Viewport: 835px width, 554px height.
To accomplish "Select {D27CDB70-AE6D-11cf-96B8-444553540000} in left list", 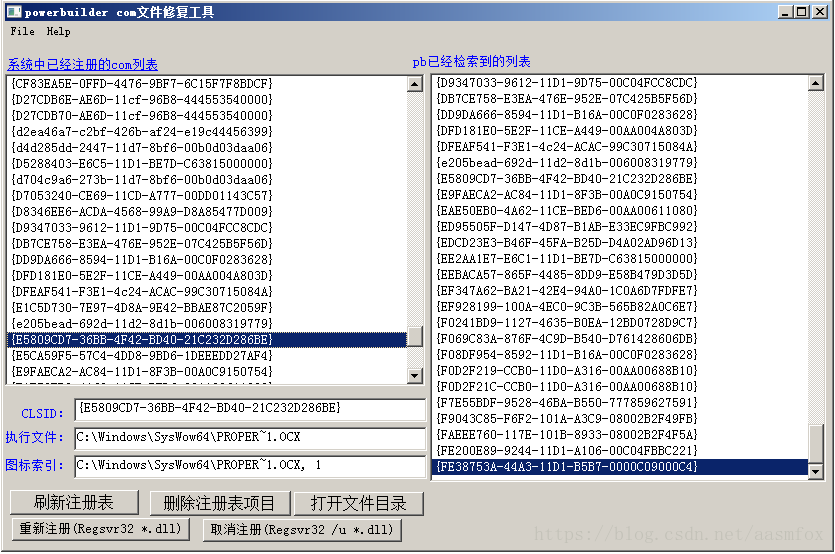I will tap(207, 116).
